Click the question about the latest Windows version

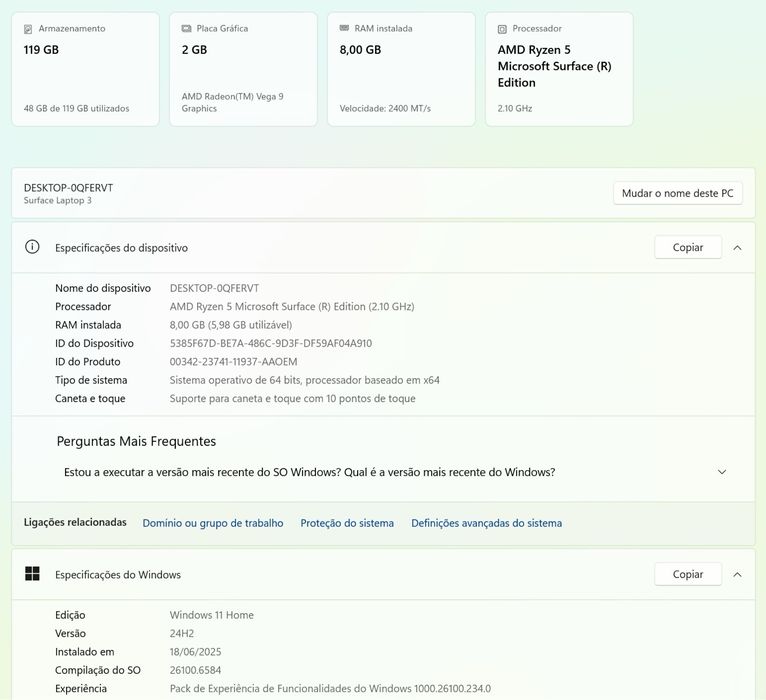tap(310, 472)
